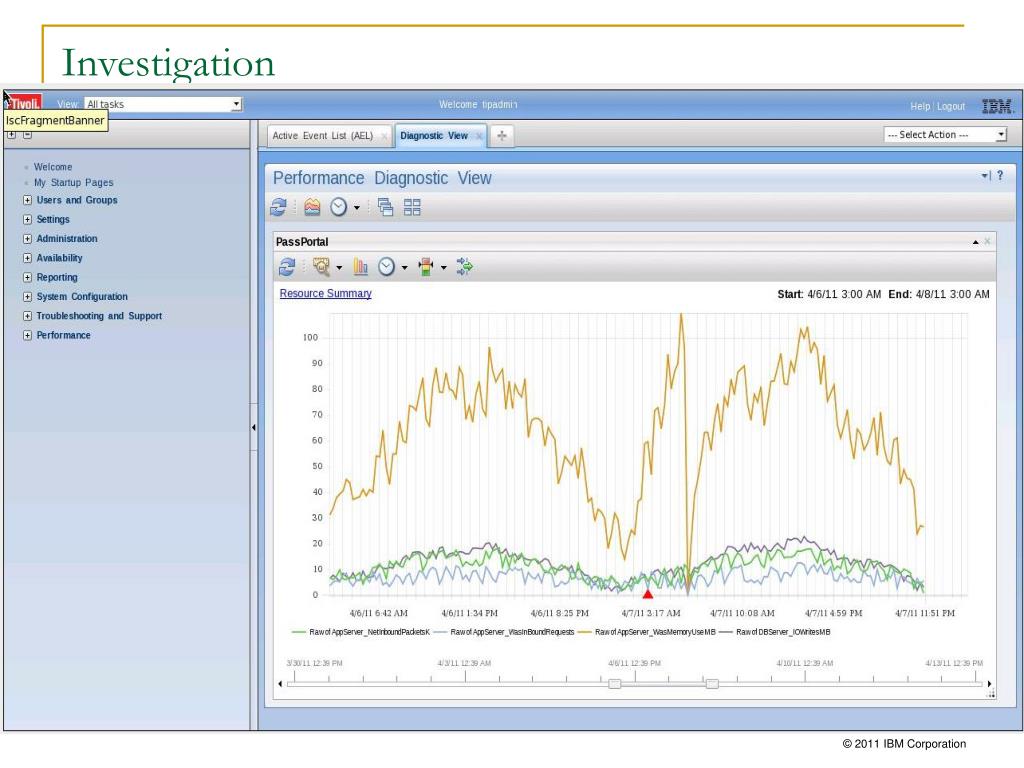Close the Active Event List tab
Screen dimensions: 1024x768
click(x=384, y=136)
